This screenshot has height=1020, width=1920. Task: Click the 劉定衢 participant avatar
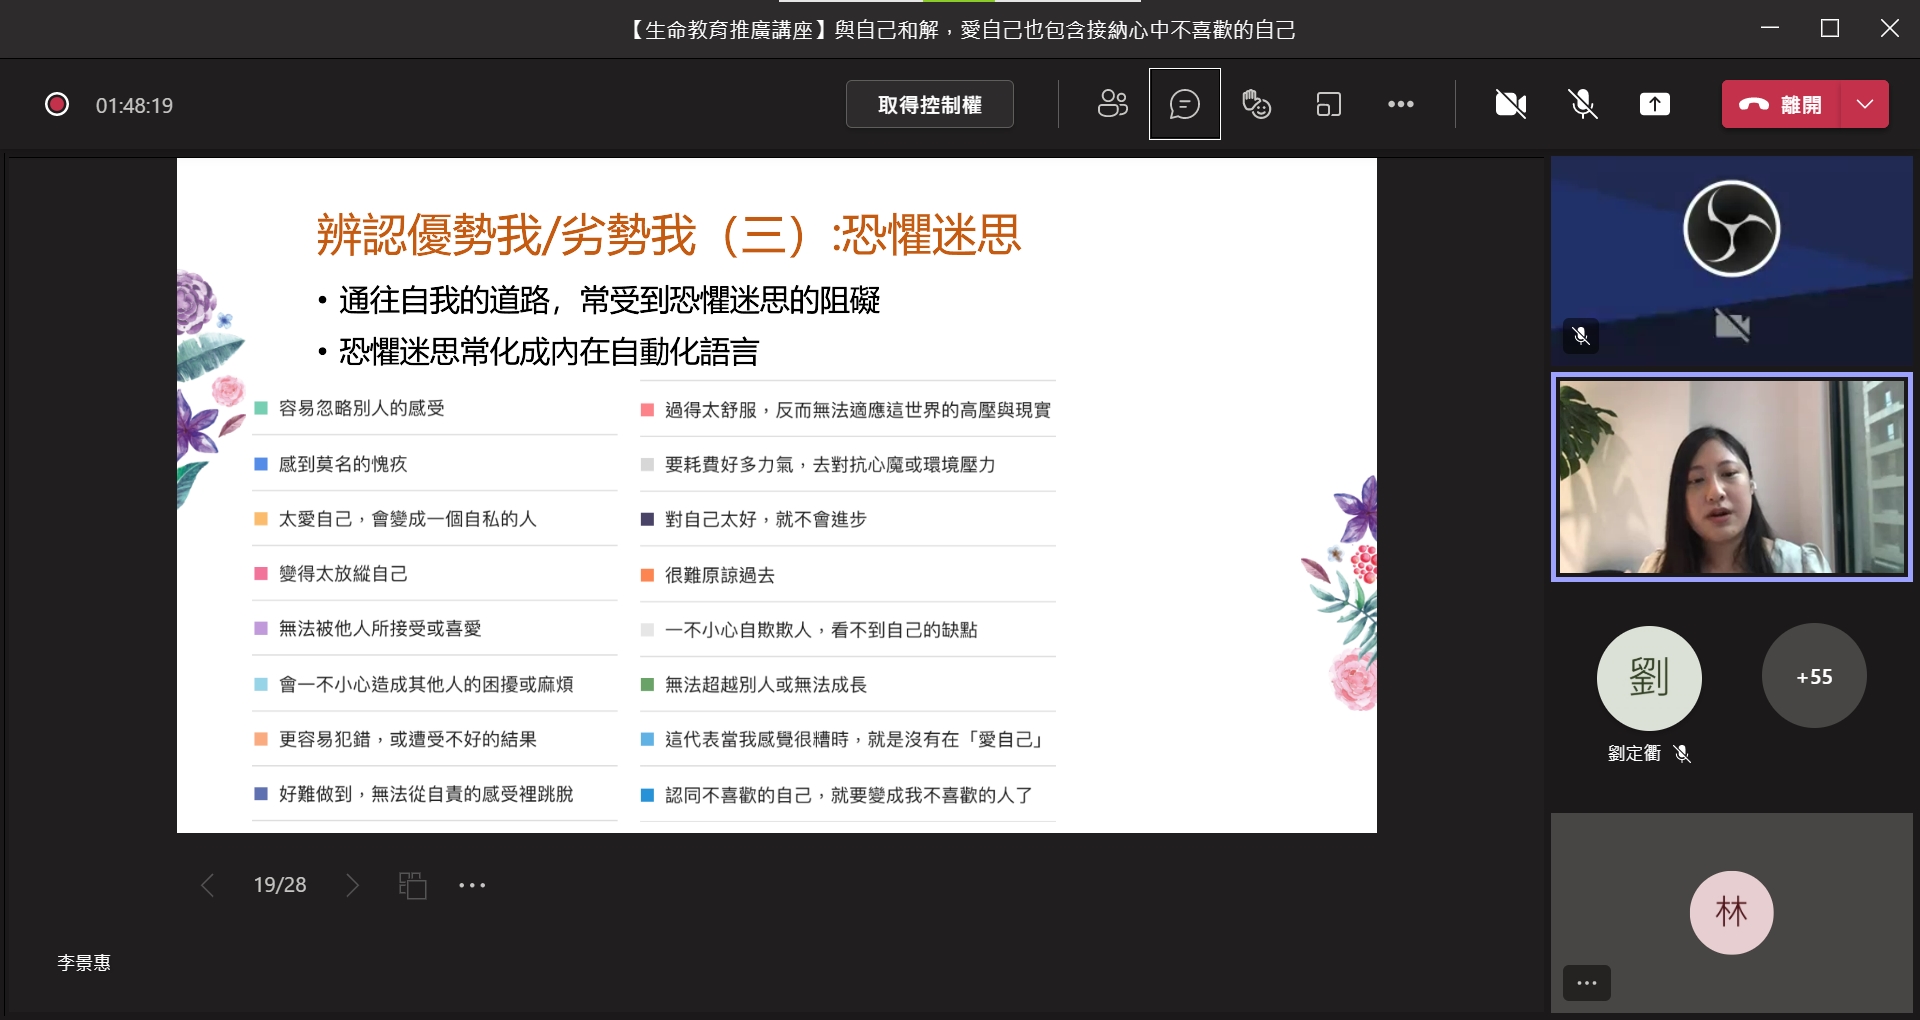point(1649,677)
